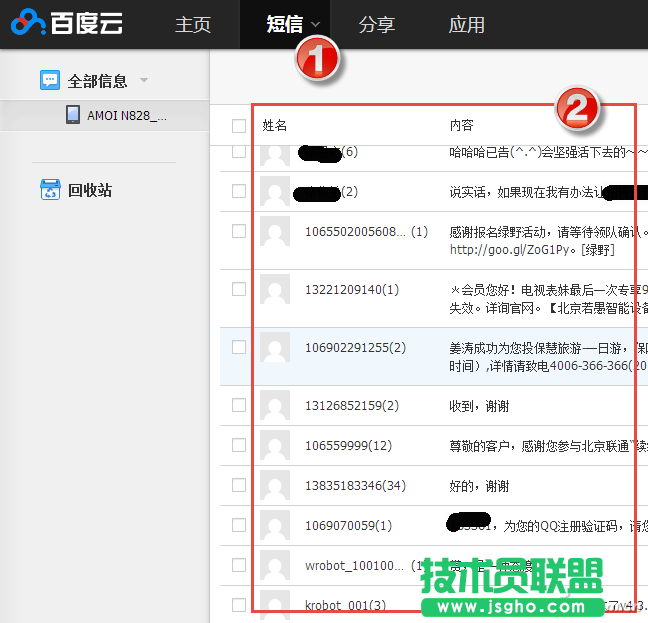The width and height of the screenshot is (648, 623).
Task: Click the Baidu Cloud logo icon
Action: 29,23
